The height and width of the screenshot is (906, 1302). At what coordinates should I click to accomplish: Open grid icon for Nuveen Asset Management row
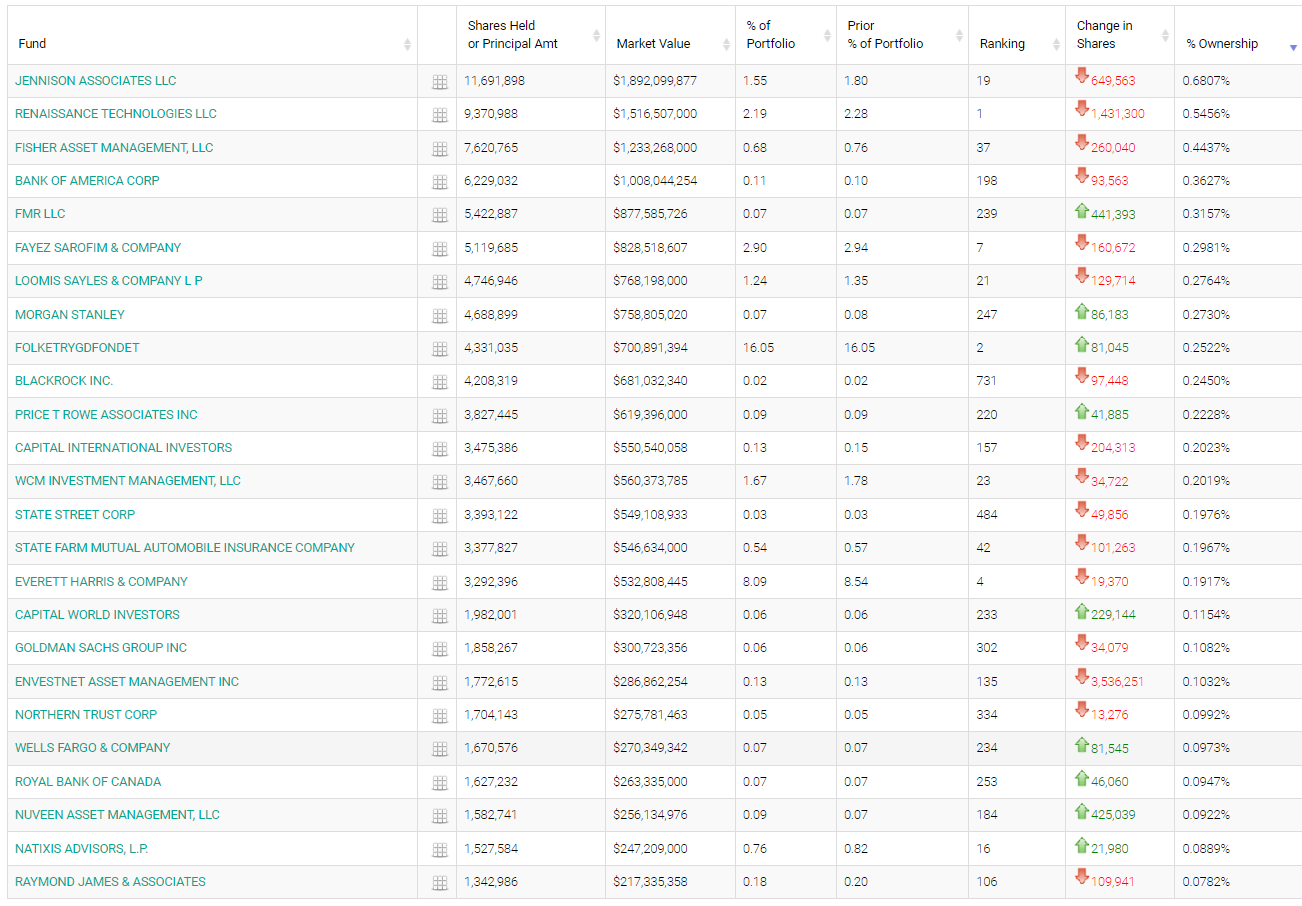click(440, 816)
